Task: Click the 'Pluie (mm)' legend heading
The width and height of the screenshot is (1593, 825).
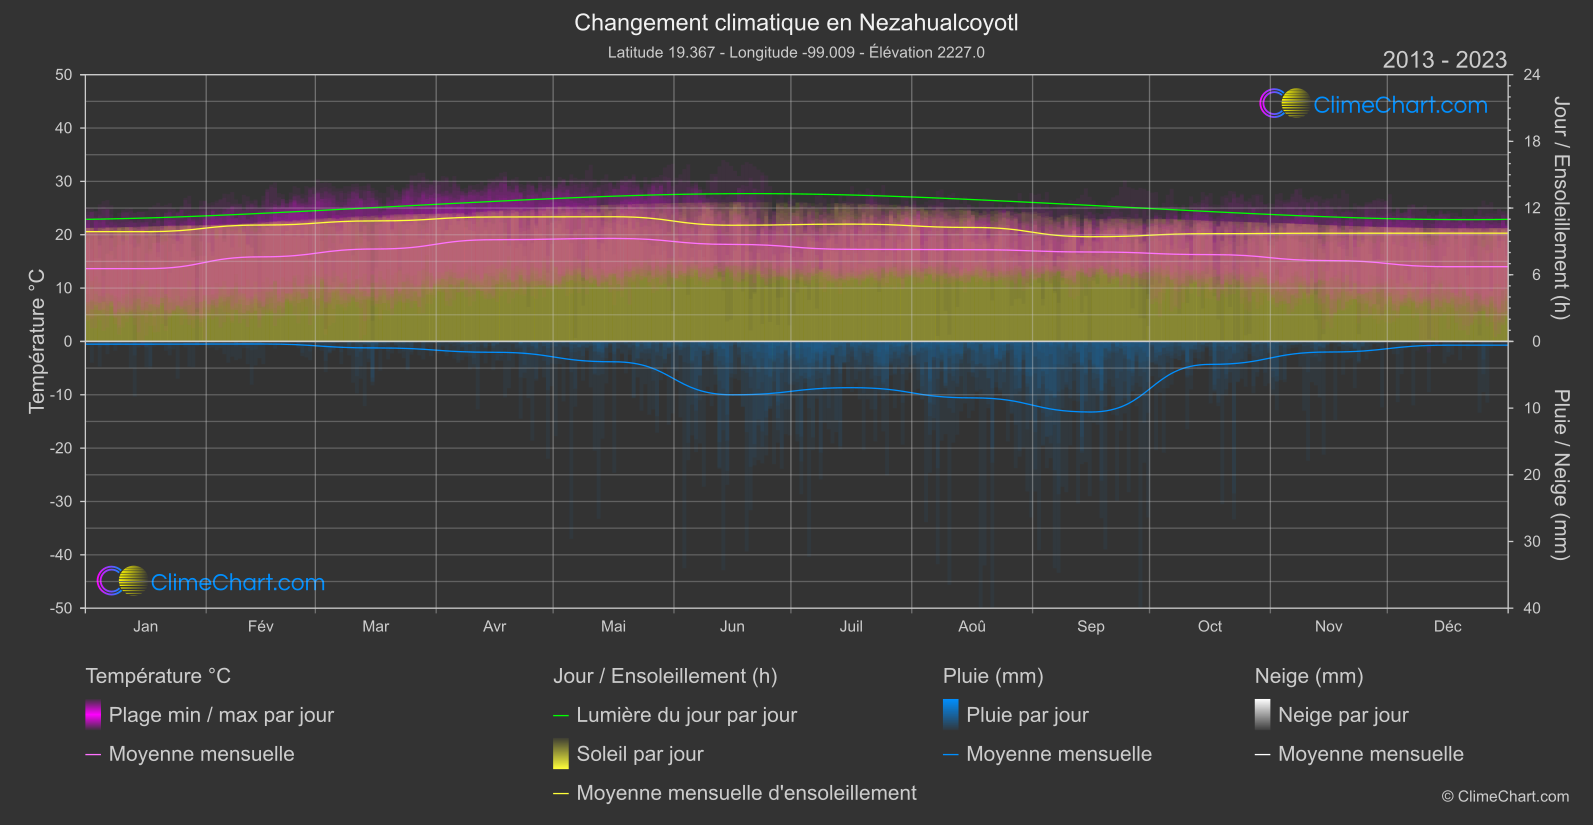Action: pyautogui.click(x=993, y=676)
